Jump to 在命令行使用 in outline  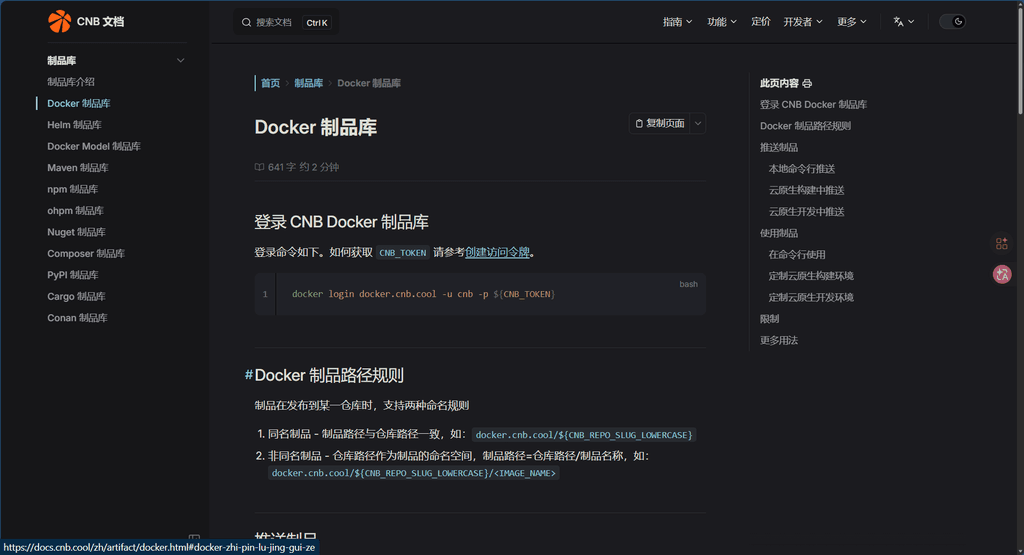[797, 255]
